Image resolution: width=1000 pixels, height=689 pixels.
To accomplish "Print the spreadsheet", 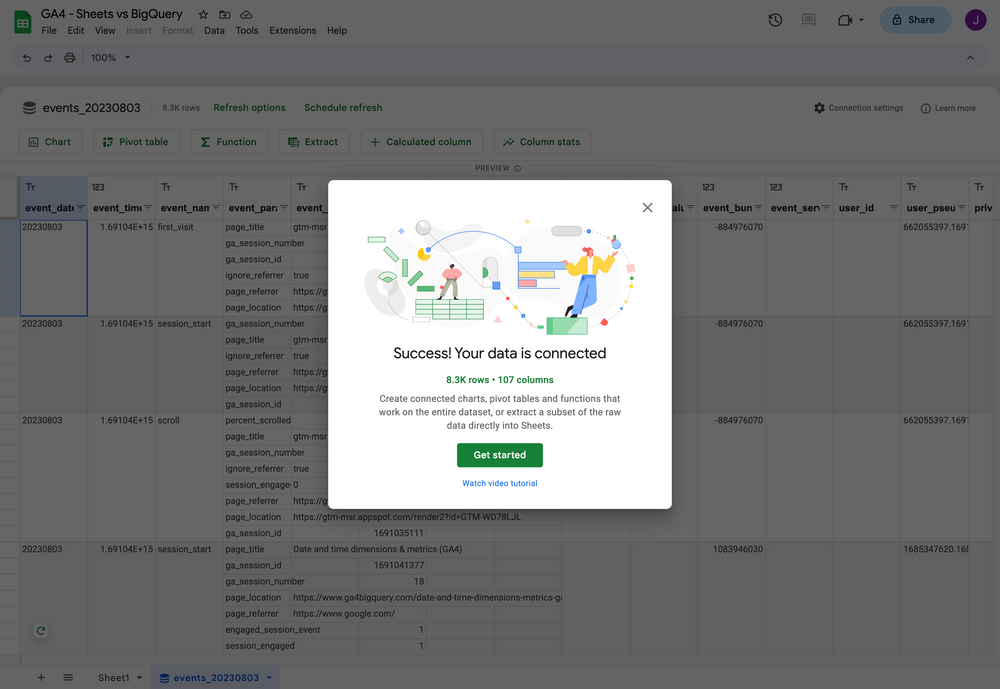I will tap(69, 57).
